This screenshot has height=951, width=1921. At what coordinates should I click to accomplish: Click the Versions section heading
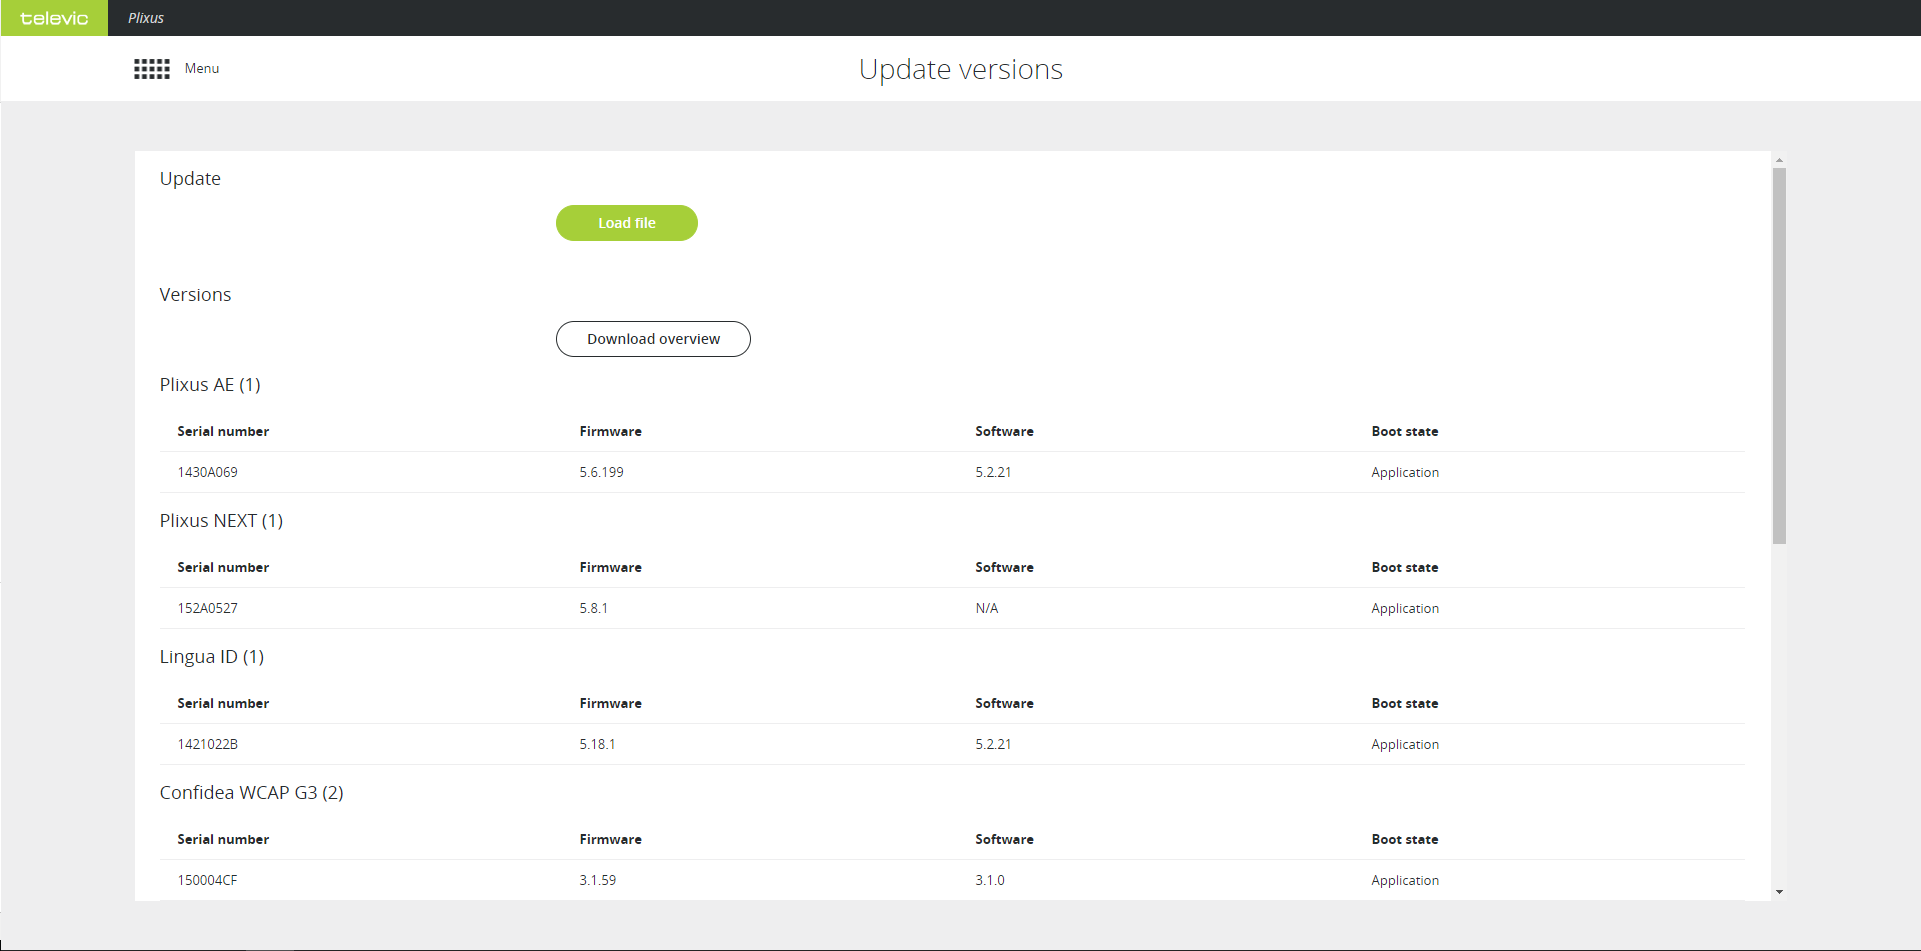point(195,295)
